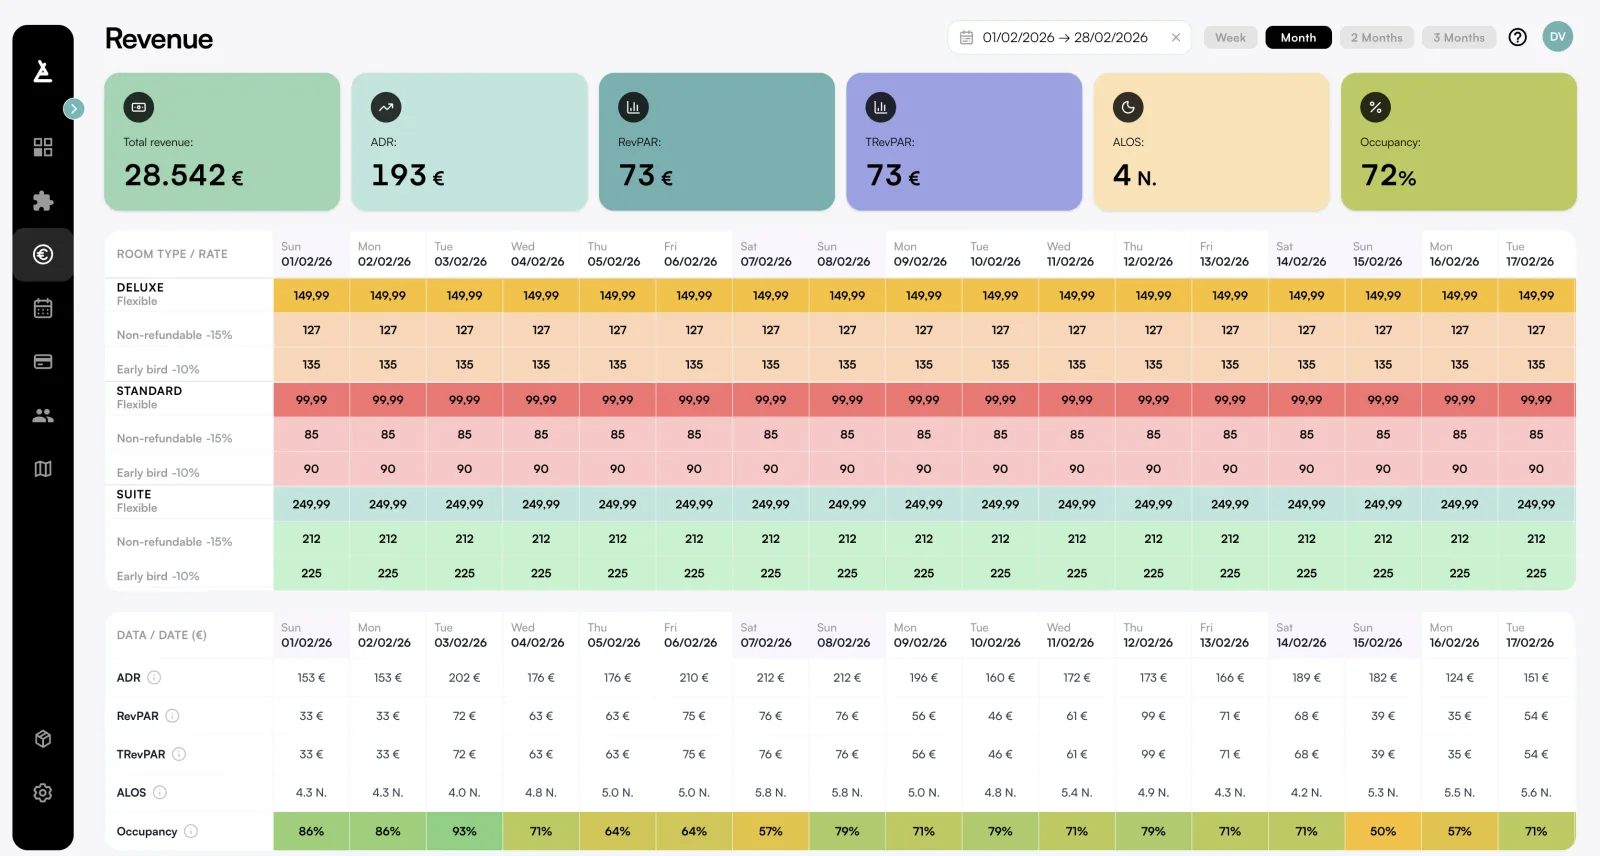The height and width of the screenshot is (856, 1600).
Task: Select the payments card icon in sidebar
Action: pyautogui.click(x=42, y=361)
